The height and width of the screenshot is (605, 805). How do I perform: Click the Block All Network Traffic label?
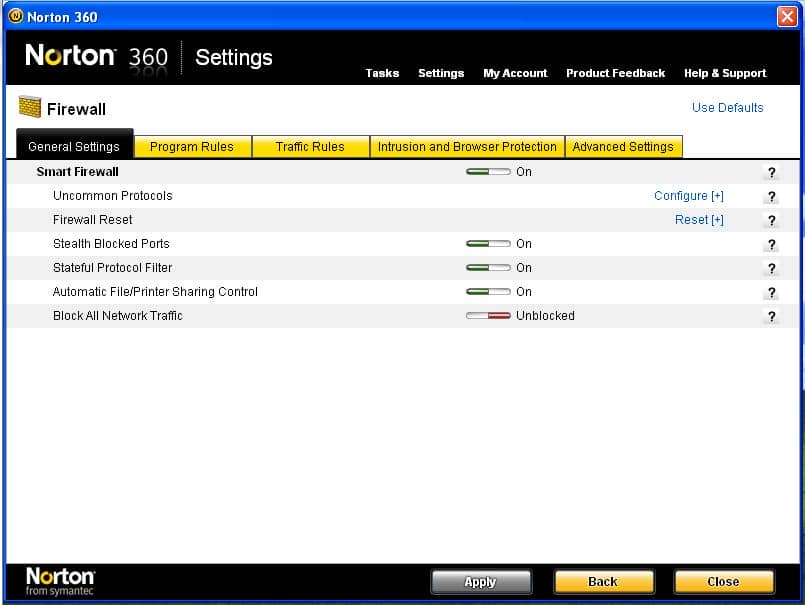tap(118, 315)
